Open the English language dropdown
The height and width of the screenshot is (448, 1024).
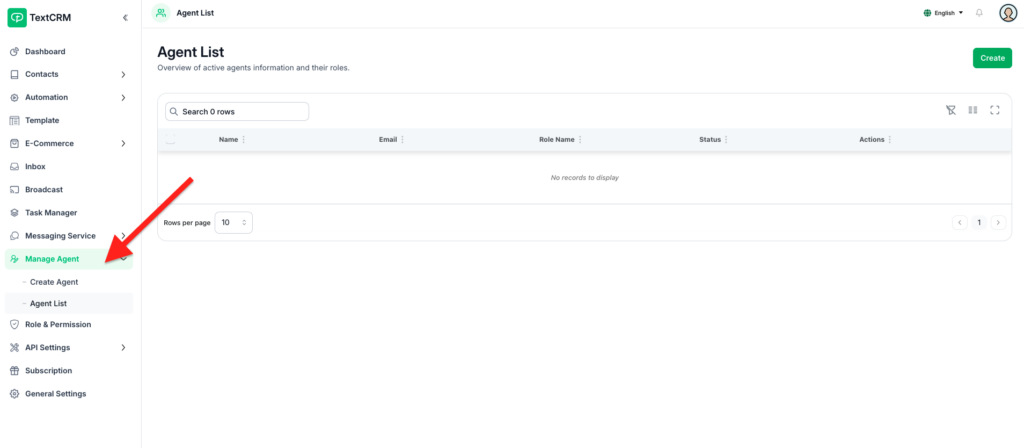(x=943, y=13)
